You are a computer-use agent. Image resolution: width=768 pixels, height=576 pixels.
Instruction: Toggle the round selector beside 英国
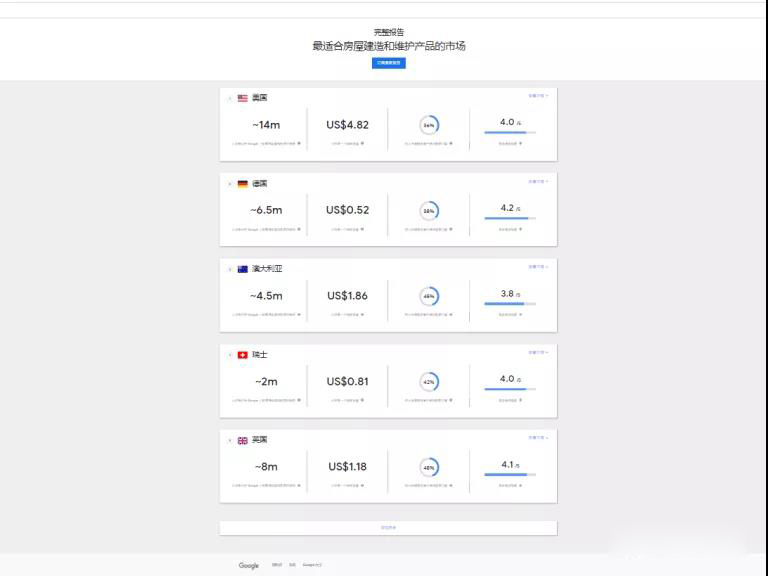pos(230,440)
